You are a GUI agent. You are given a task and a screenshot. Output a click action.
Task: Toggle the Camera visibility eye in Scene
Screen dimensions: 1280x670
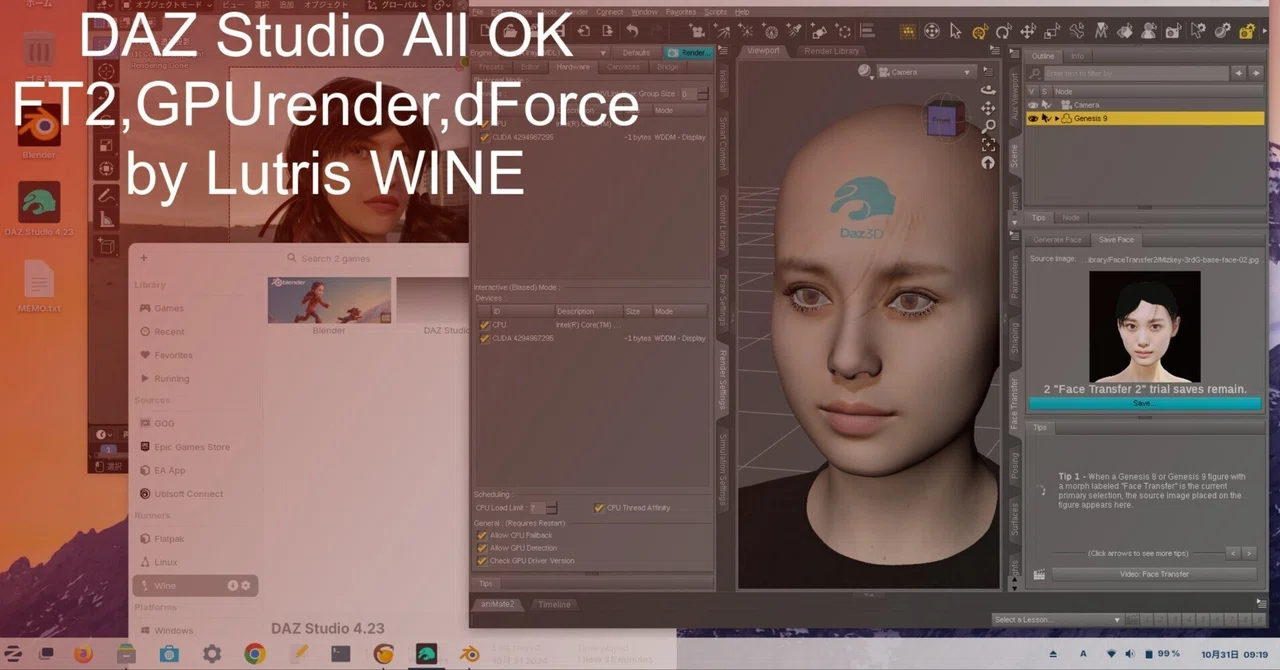(x=1033, y=105)
